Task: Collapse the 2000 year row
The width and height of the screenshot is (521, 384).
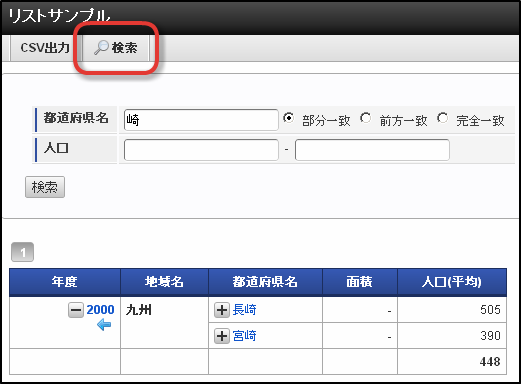Action: (76, 310)
